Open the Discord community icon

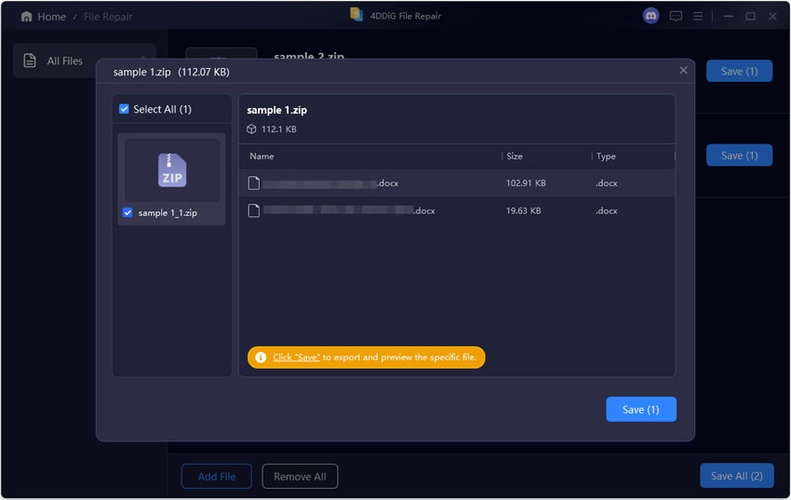pyautogui.click(x=651, y=16)
